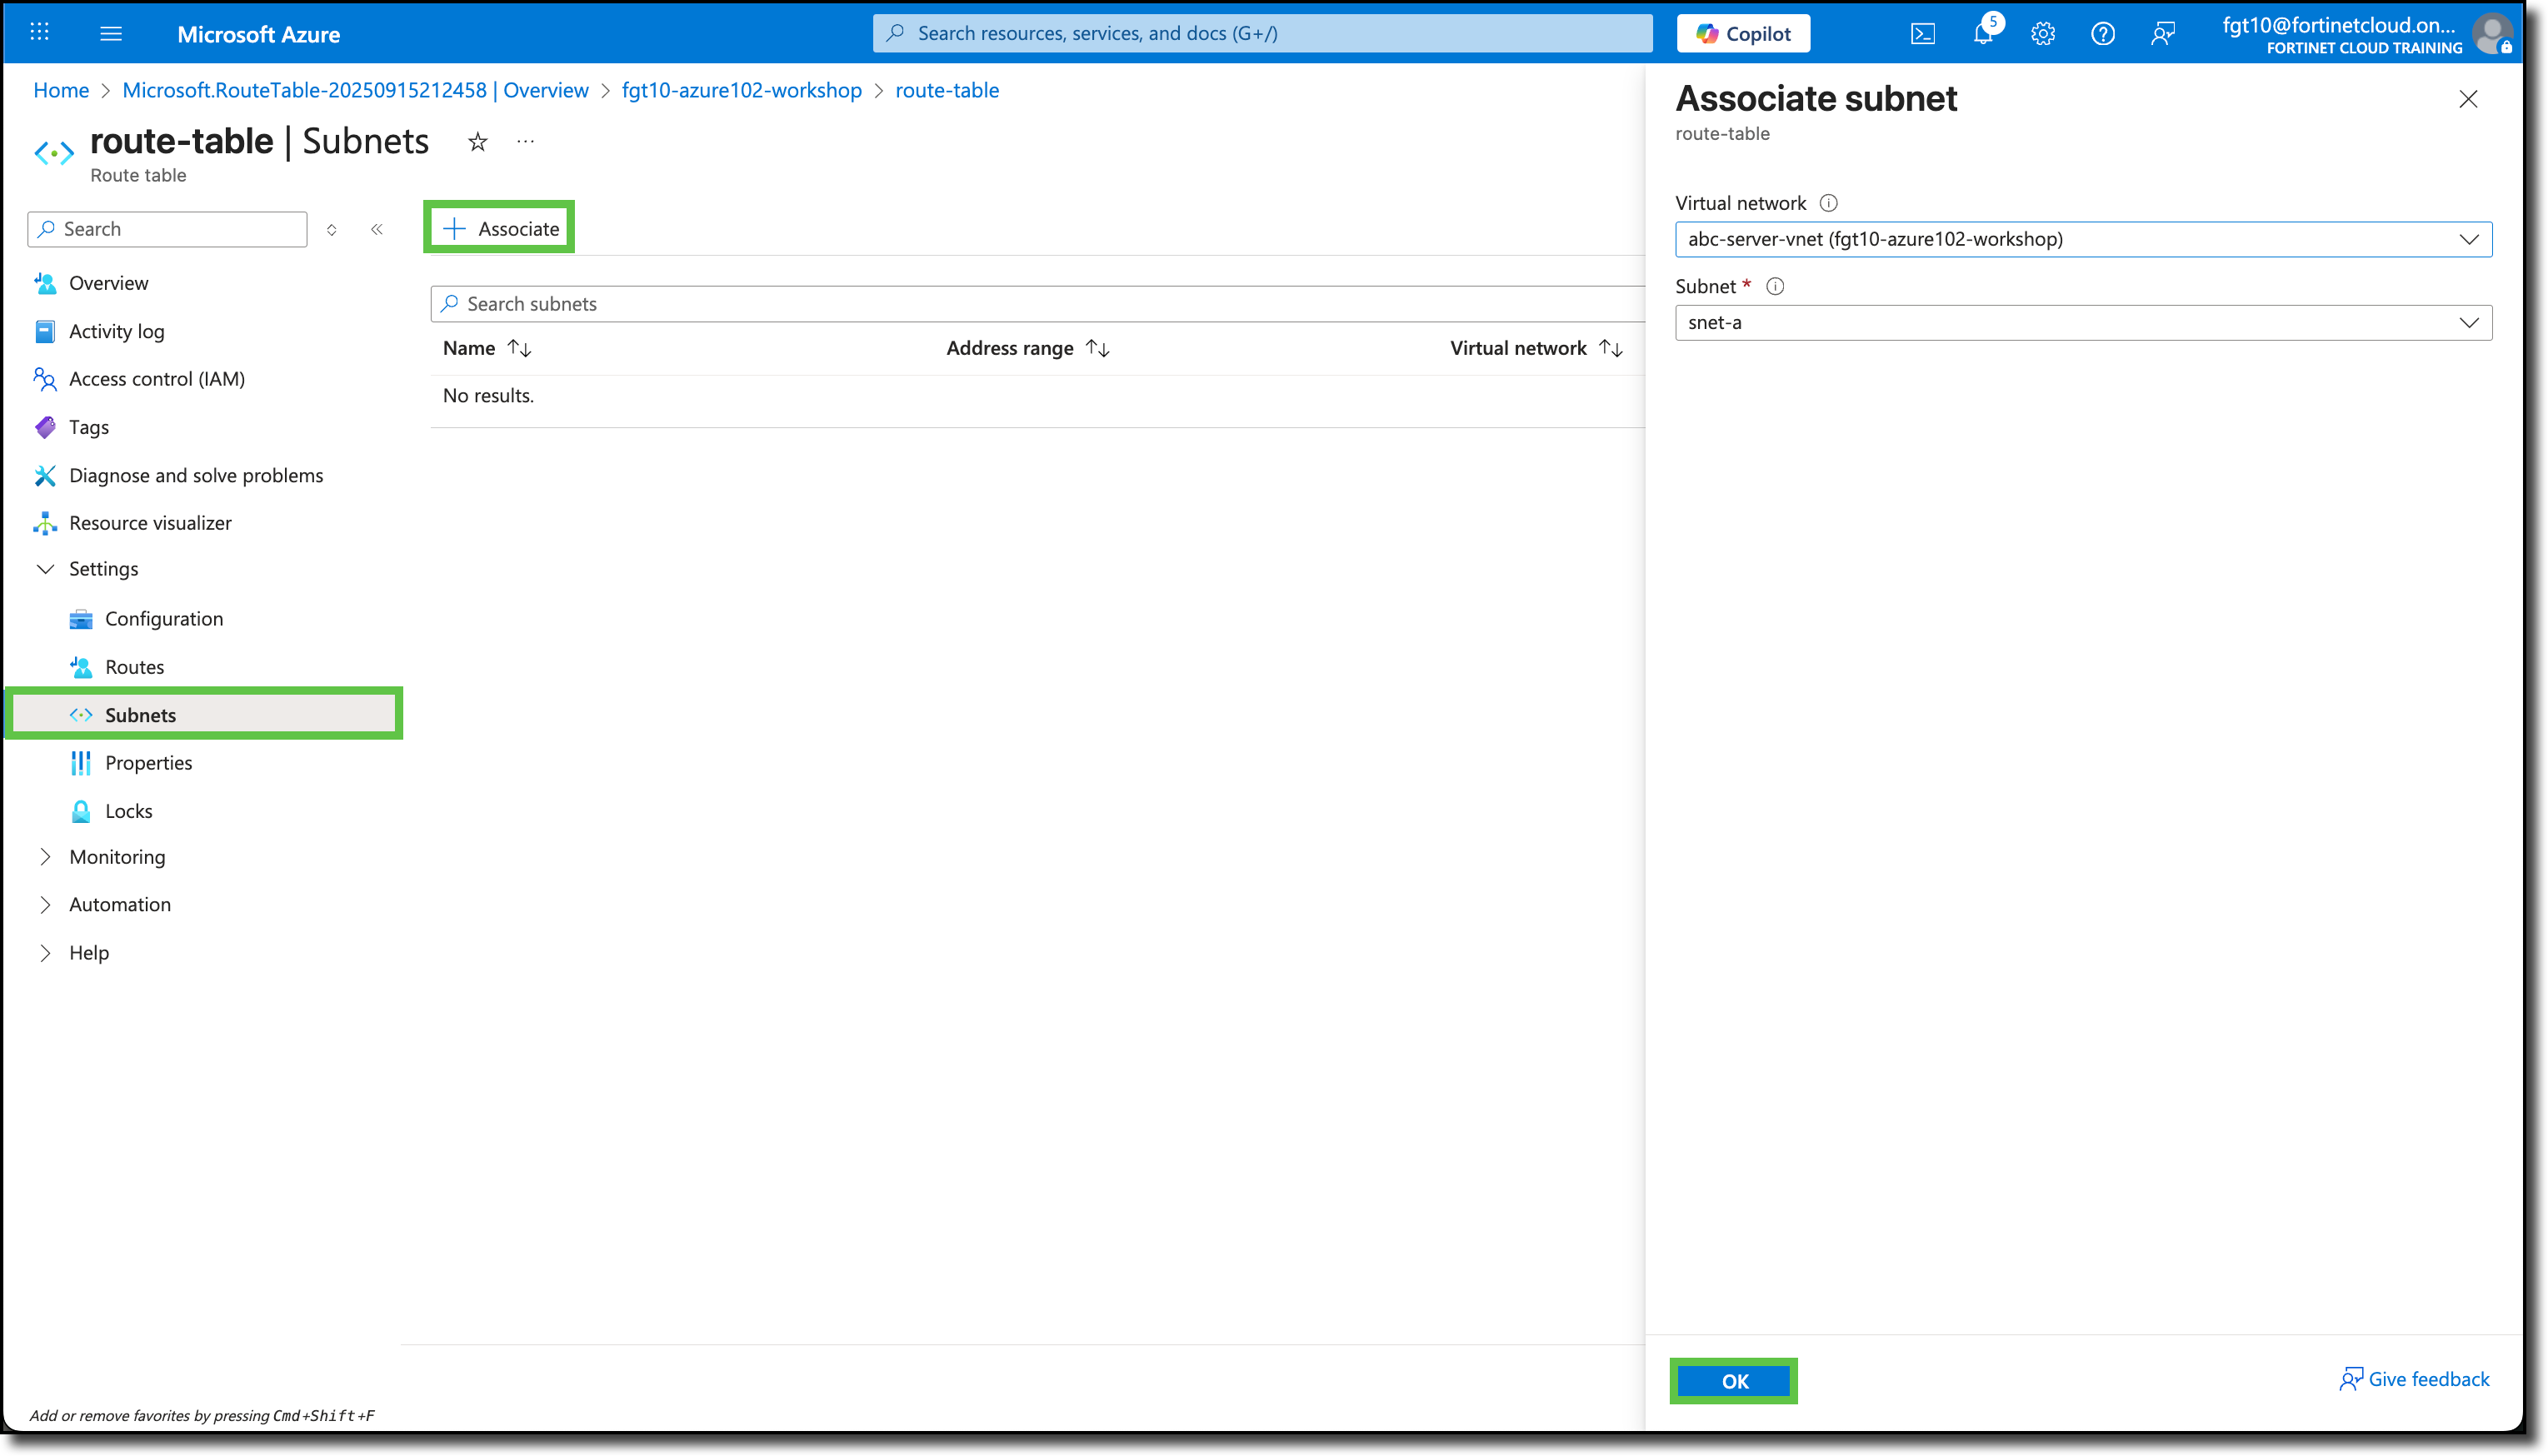Open the help icon
Image resolution: width=2548 pixels, height=1456 pixels.
pyautogui.click(x=2103, y=33)
